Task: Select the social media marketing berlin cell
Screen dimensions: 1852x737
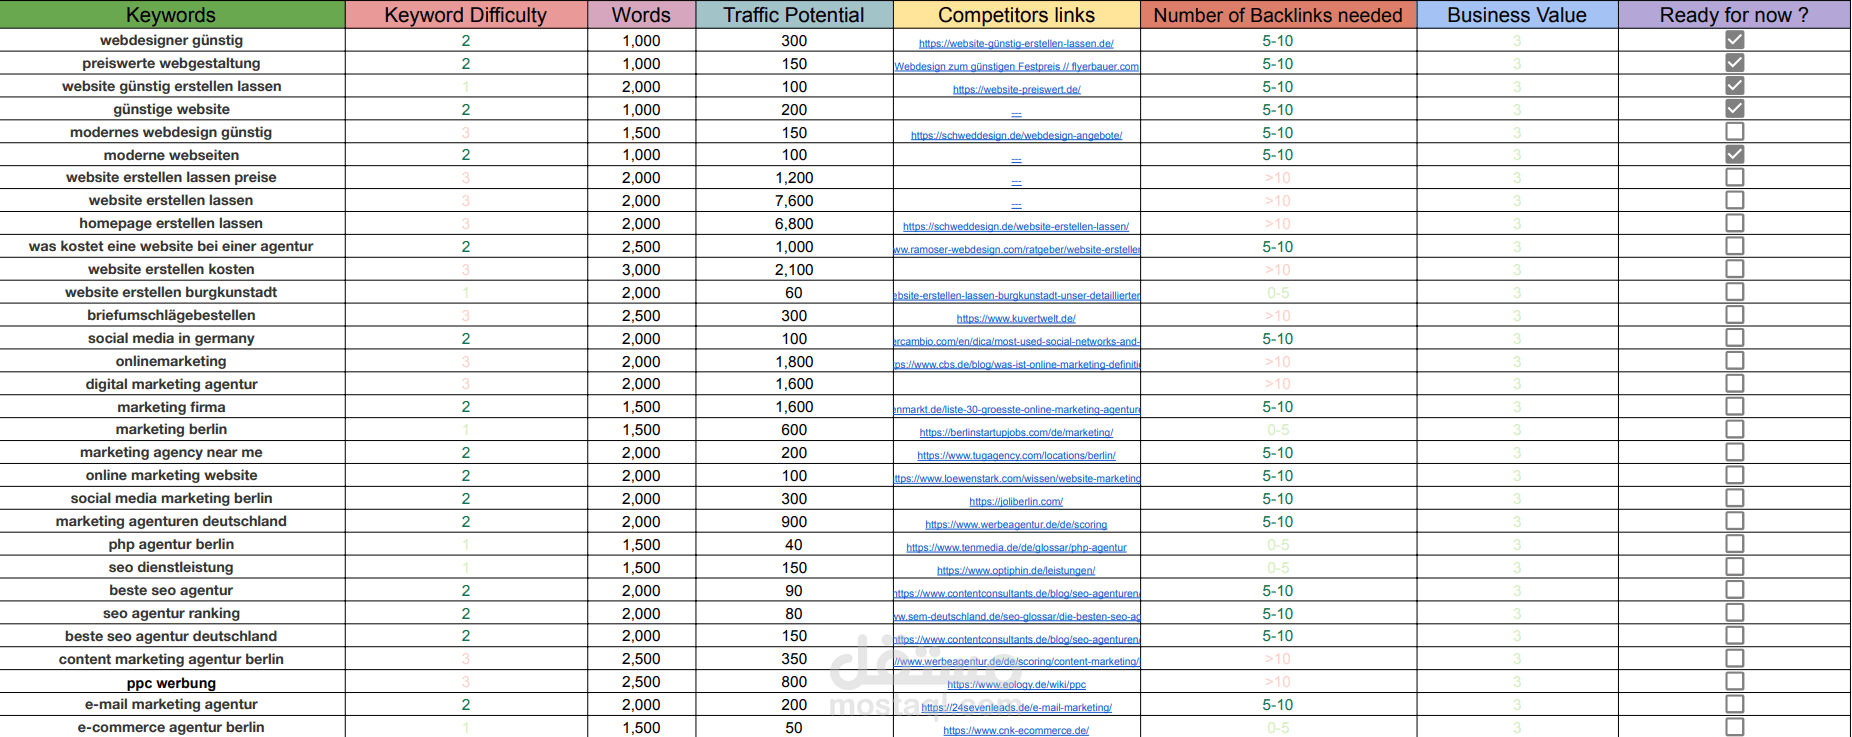Action: click(171, 498)
